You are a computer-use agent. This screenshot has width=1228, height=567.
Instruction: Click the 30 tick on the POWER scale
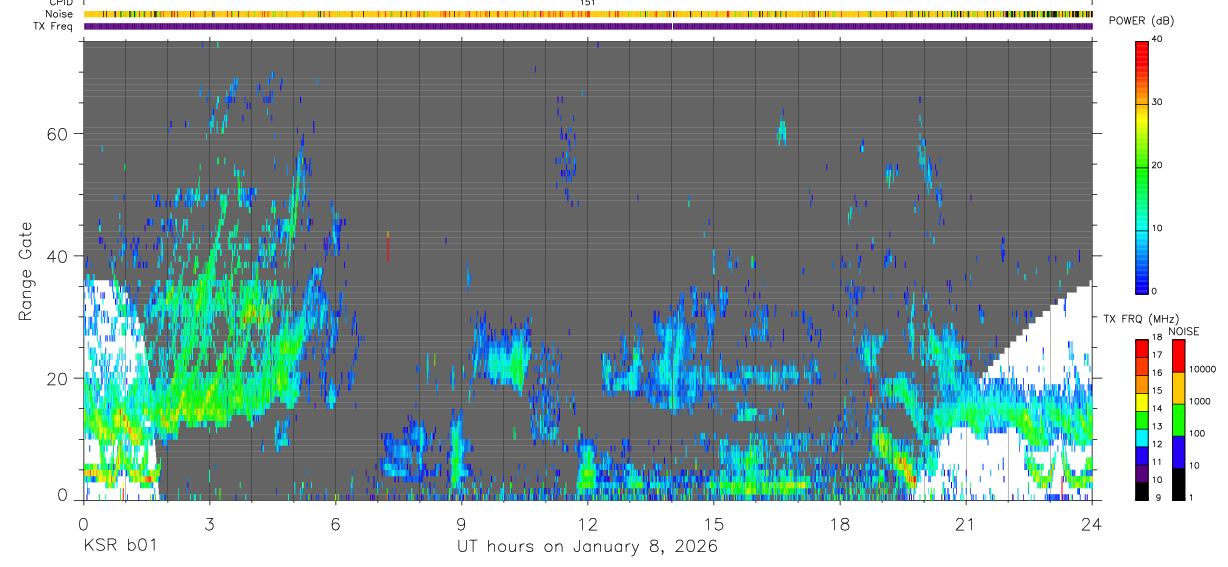coord(1157,103)
